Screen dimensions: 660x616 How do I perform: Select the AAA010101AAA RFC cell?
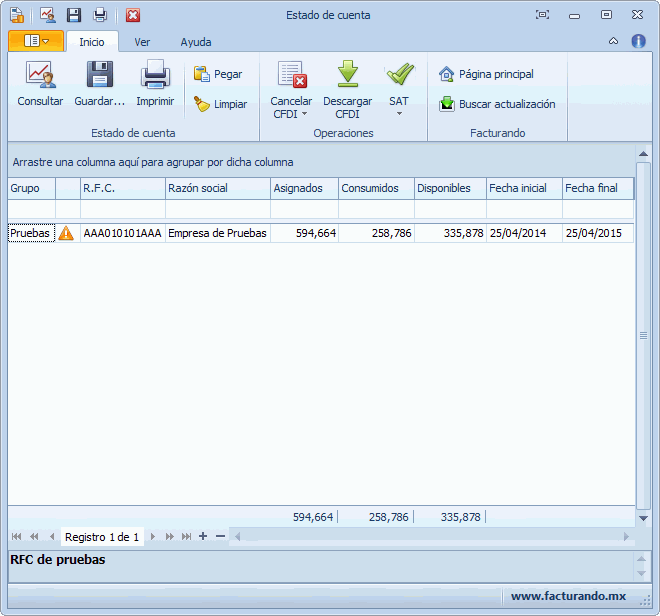click(122, 233)
